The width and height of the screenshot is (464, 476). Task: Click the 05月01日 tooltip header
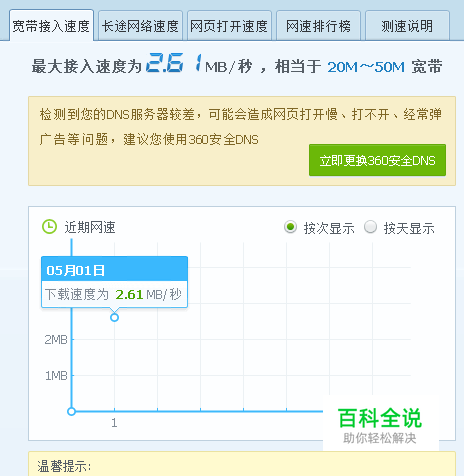click(x=114, y=269)
